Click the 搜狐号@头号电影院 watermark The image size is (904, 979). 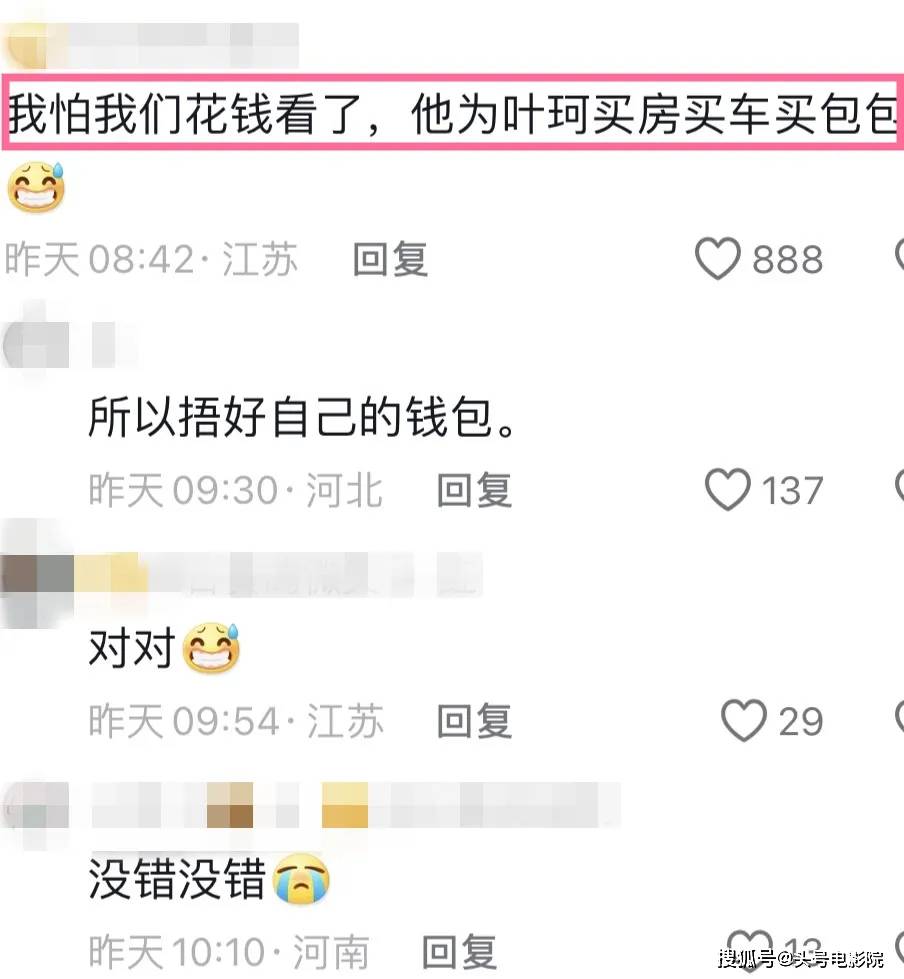click(x=800, y=958)
